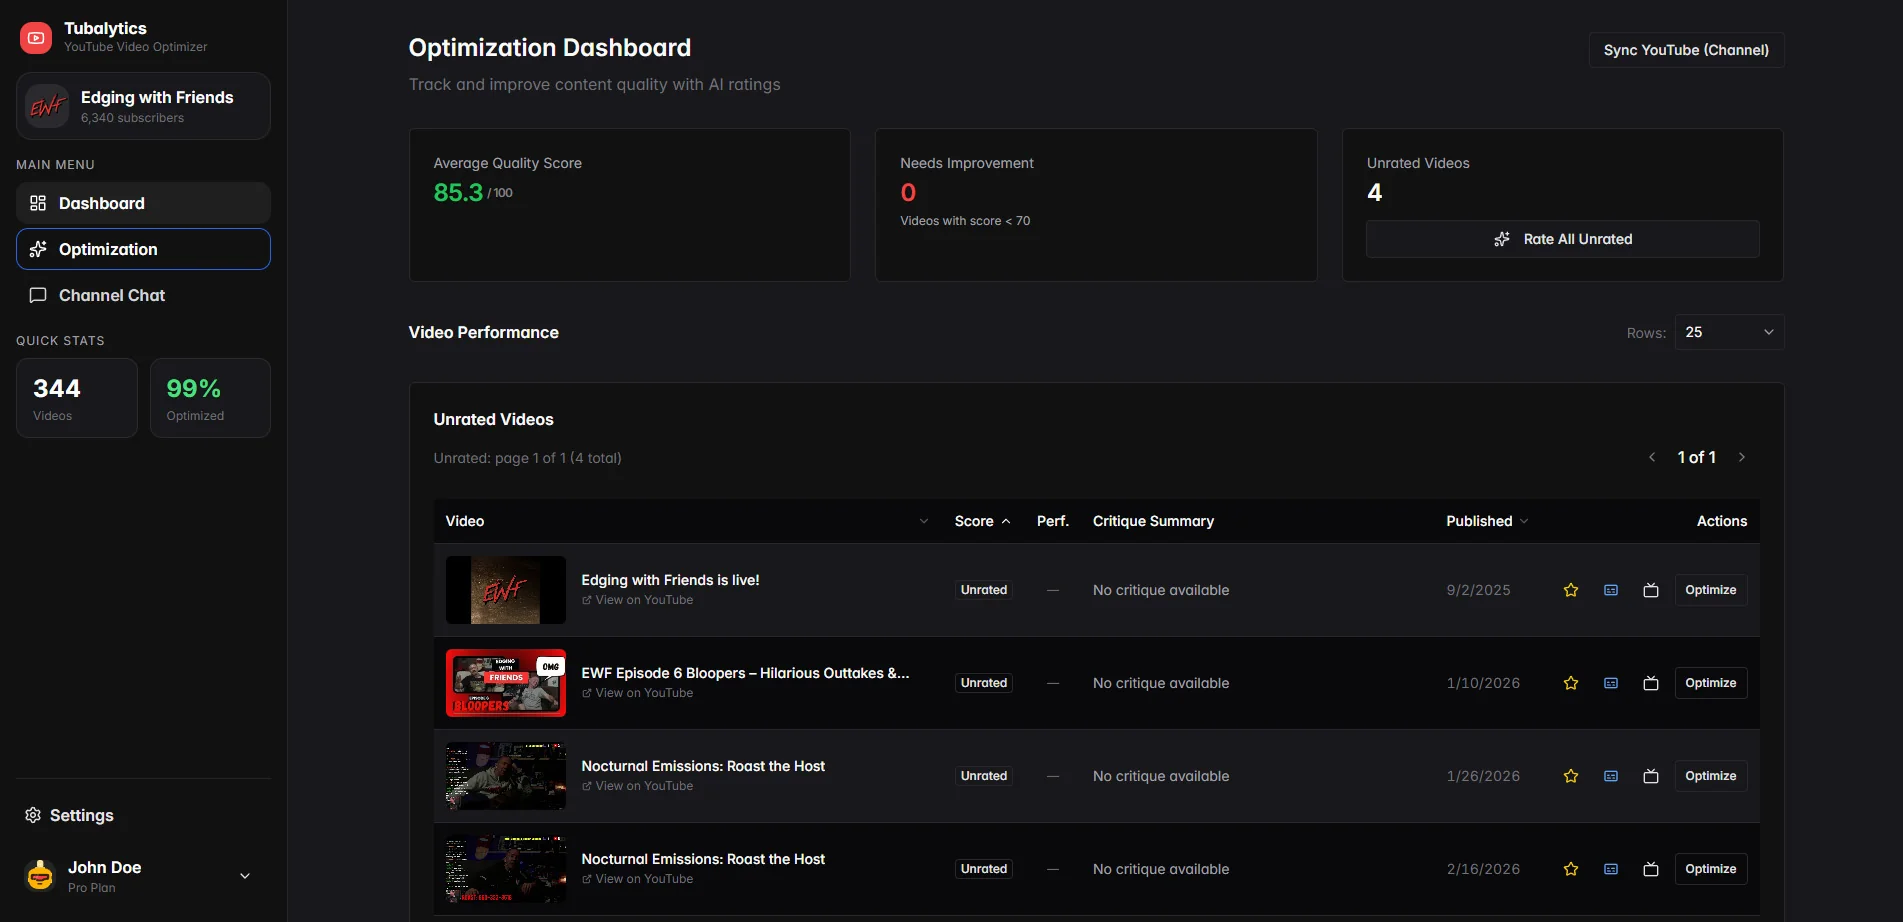Screen dimensions: 1903x922
Task: Click the TV icon for "Nocturnal Emissions: Roast the Host"
Action: tap(1650, 776)
